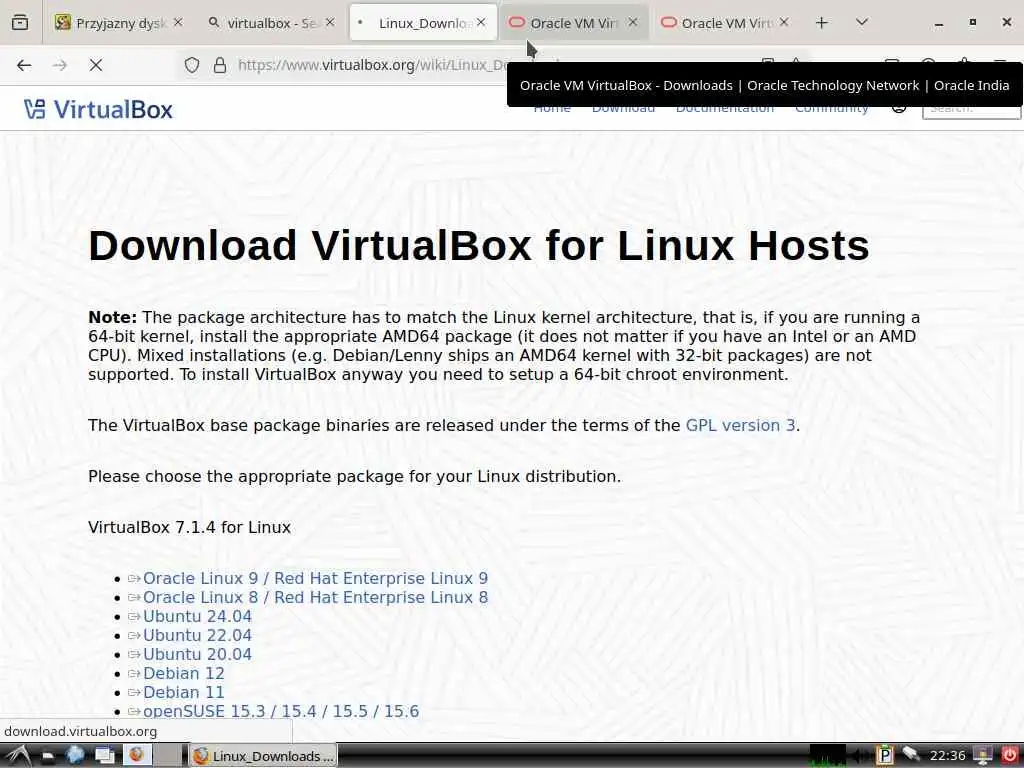Viewport: 1024px width, 768px height.
Task: Click the Firefox launcher in taskbar
Action: tap(136, 755)
